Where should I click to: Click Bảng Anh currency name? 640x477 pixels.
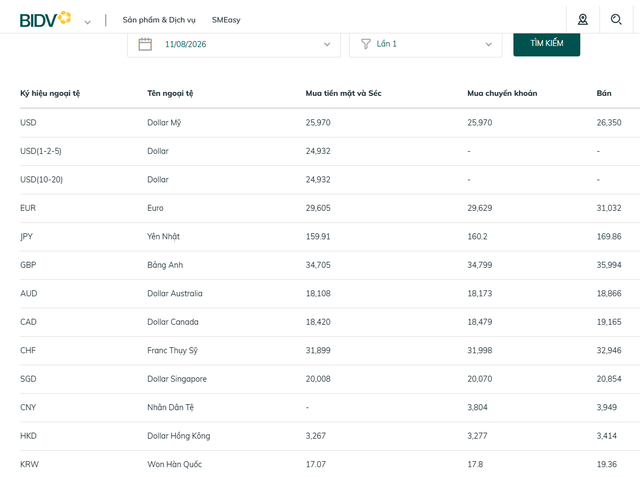[x=165, y=265]
